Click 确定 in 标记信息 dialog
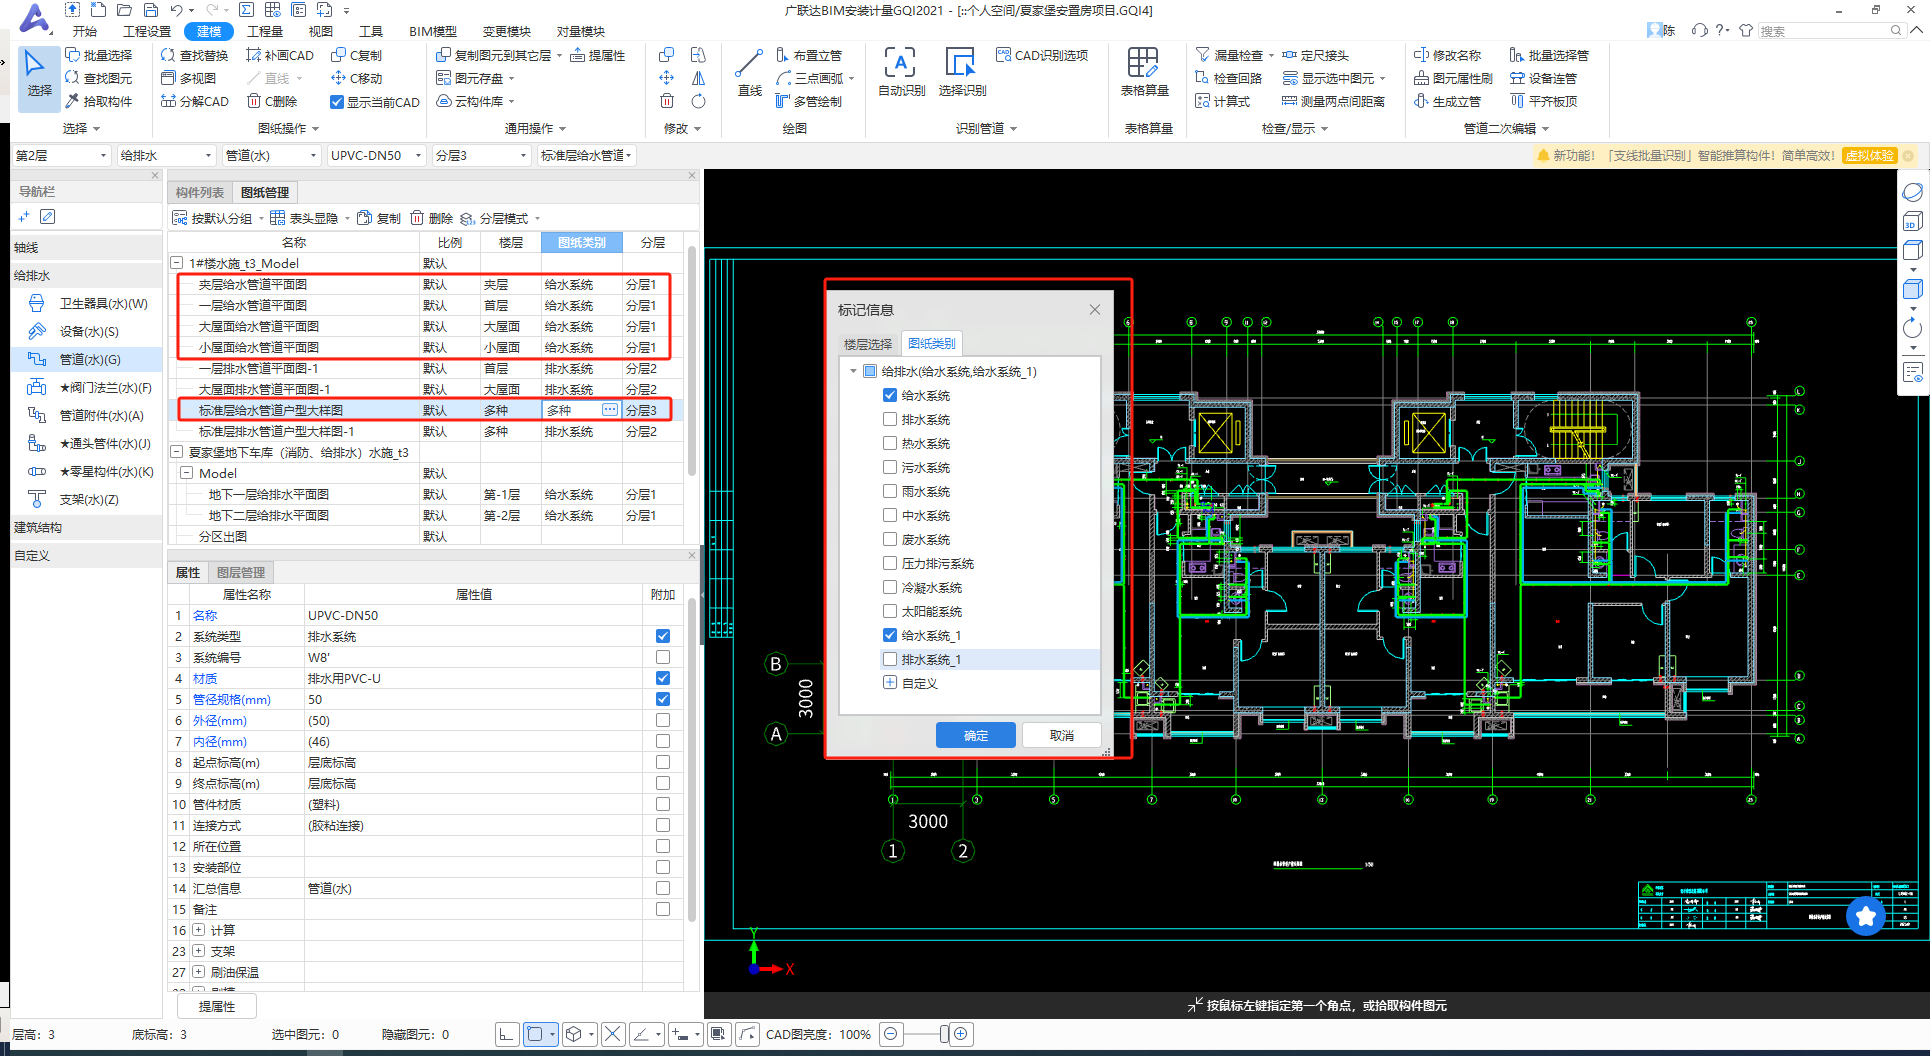Screen dimensions: 1930x1056 coord(976,735)
